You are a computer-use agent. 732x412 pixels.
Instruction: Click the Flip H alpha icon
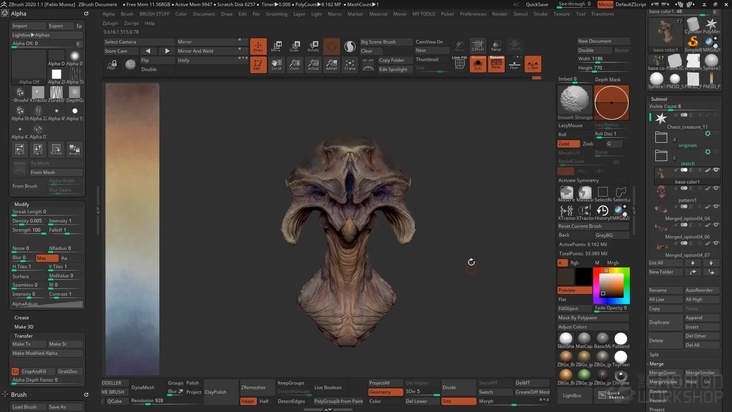tap(20, 149)
